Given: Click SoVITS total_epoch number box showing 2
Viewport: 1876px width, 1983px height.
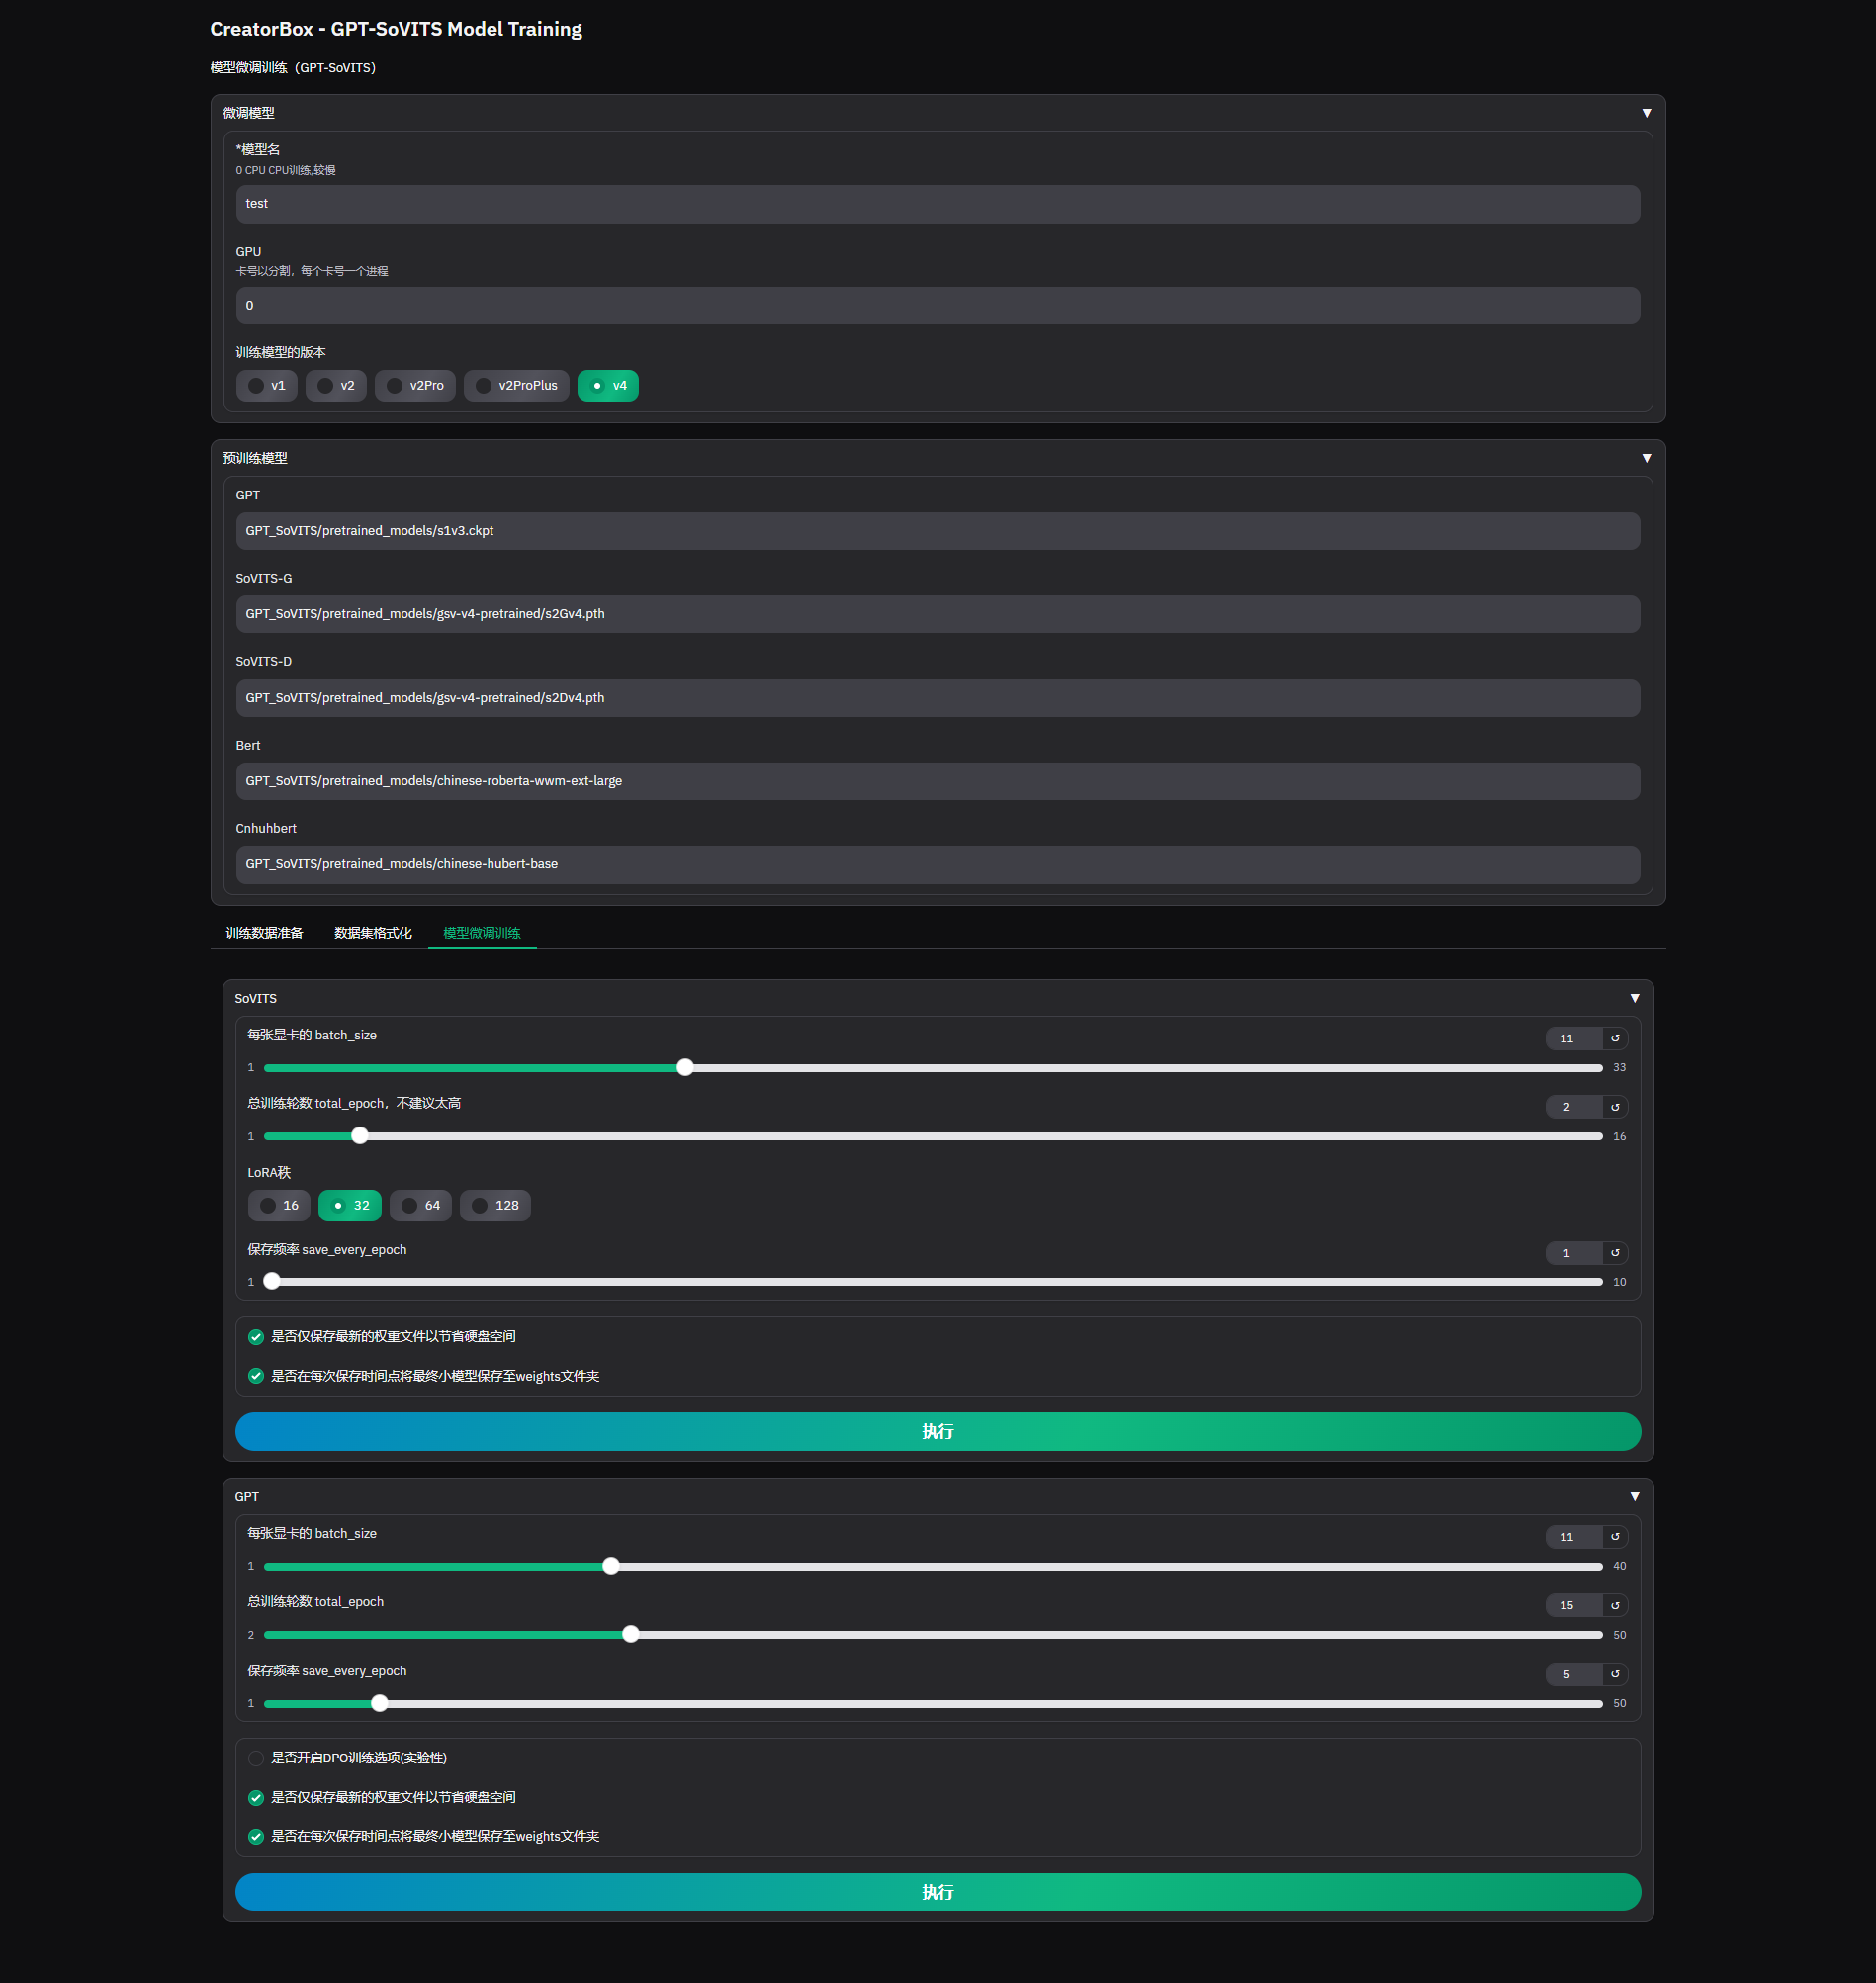Looking at the screenshot, I should [x=1574, y=1106].
